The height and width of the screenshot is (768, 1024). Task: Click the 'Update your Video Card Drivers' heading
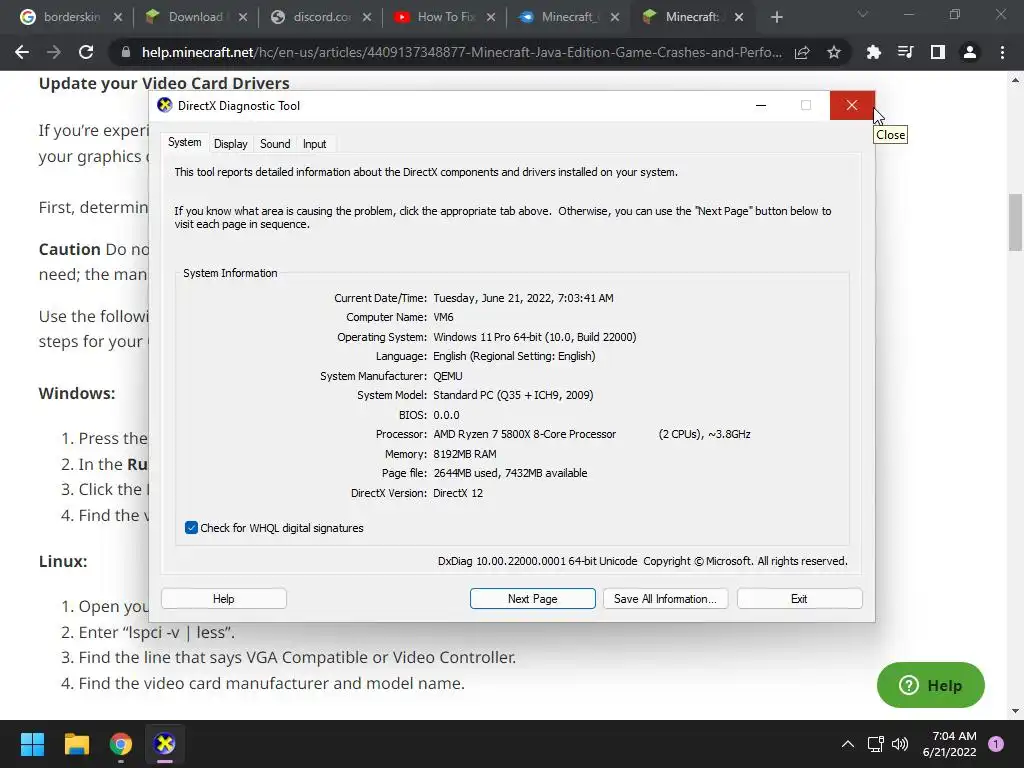(164, 84)
